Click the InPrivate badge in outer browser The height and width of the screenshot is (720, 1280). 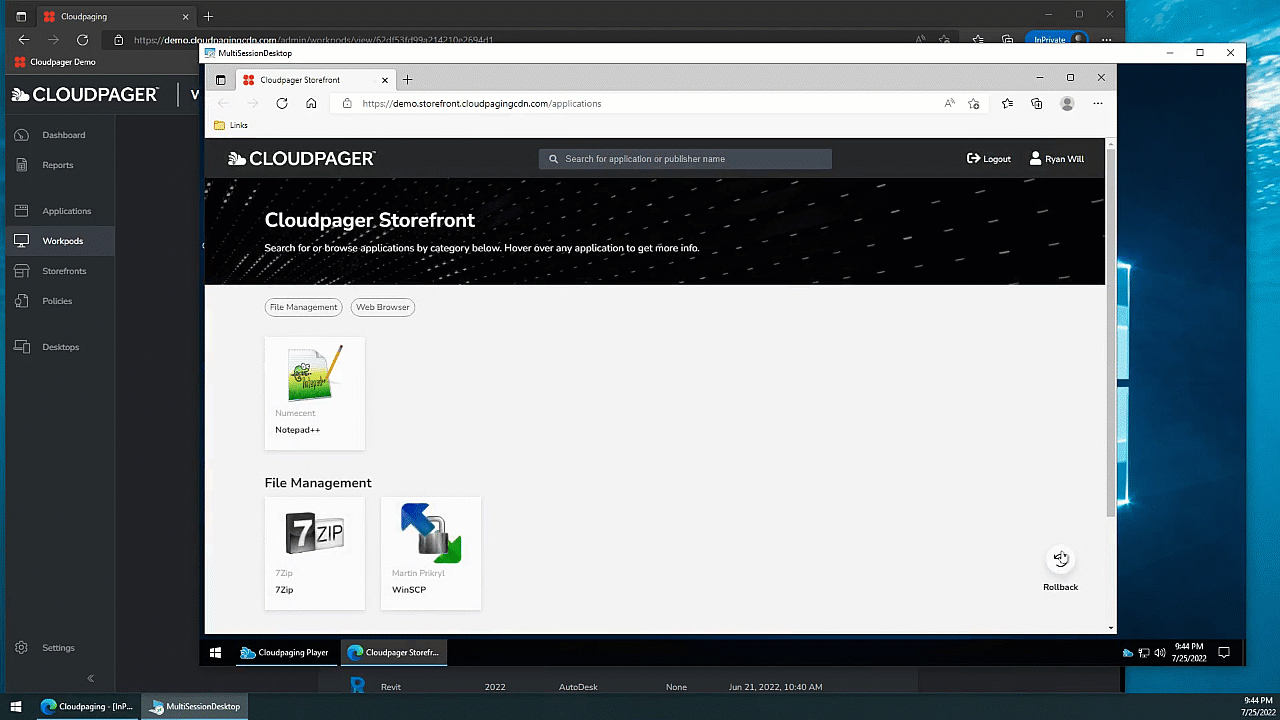pyautogui.click(x=1058, y=39)
